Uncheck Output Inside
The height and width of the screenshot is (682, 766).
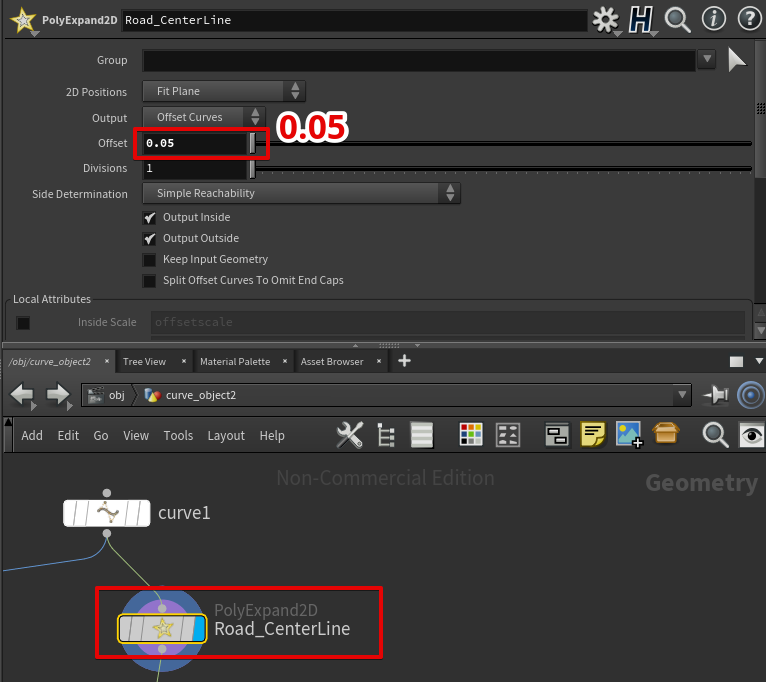coord(149,217)
